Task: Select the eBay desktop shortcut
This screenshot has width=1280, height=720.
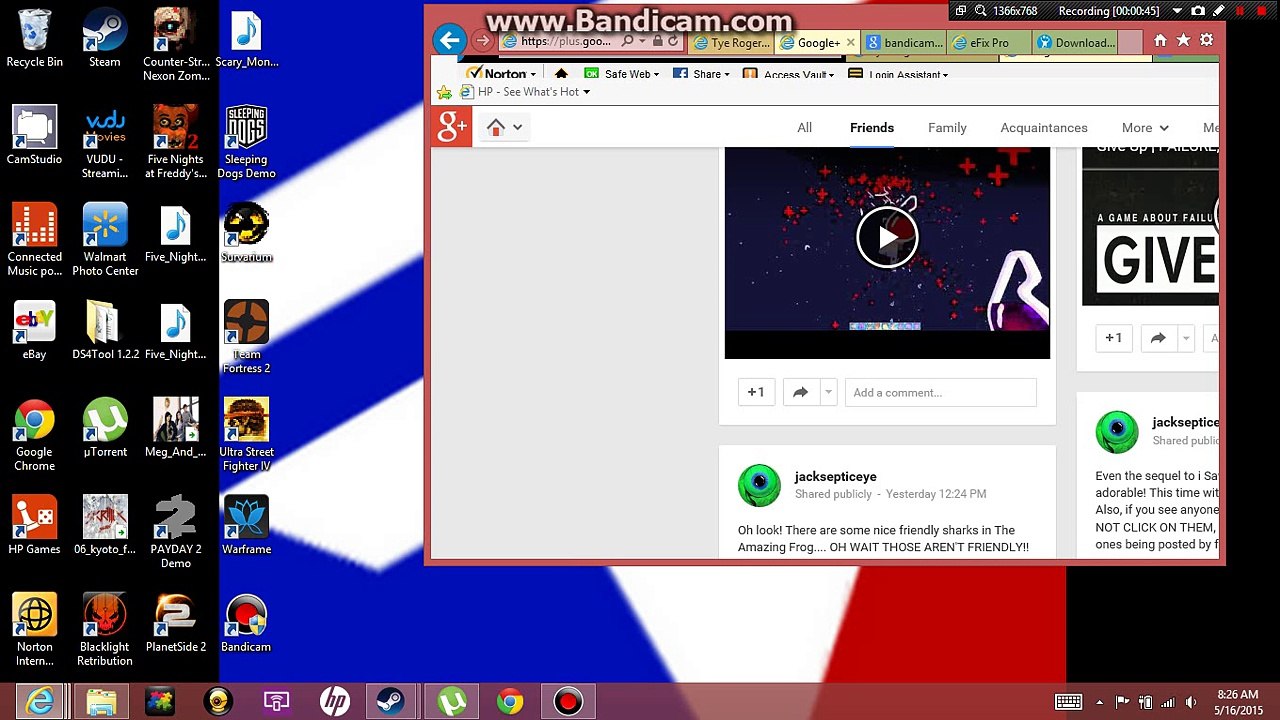Action: click(x=34, y=331)
